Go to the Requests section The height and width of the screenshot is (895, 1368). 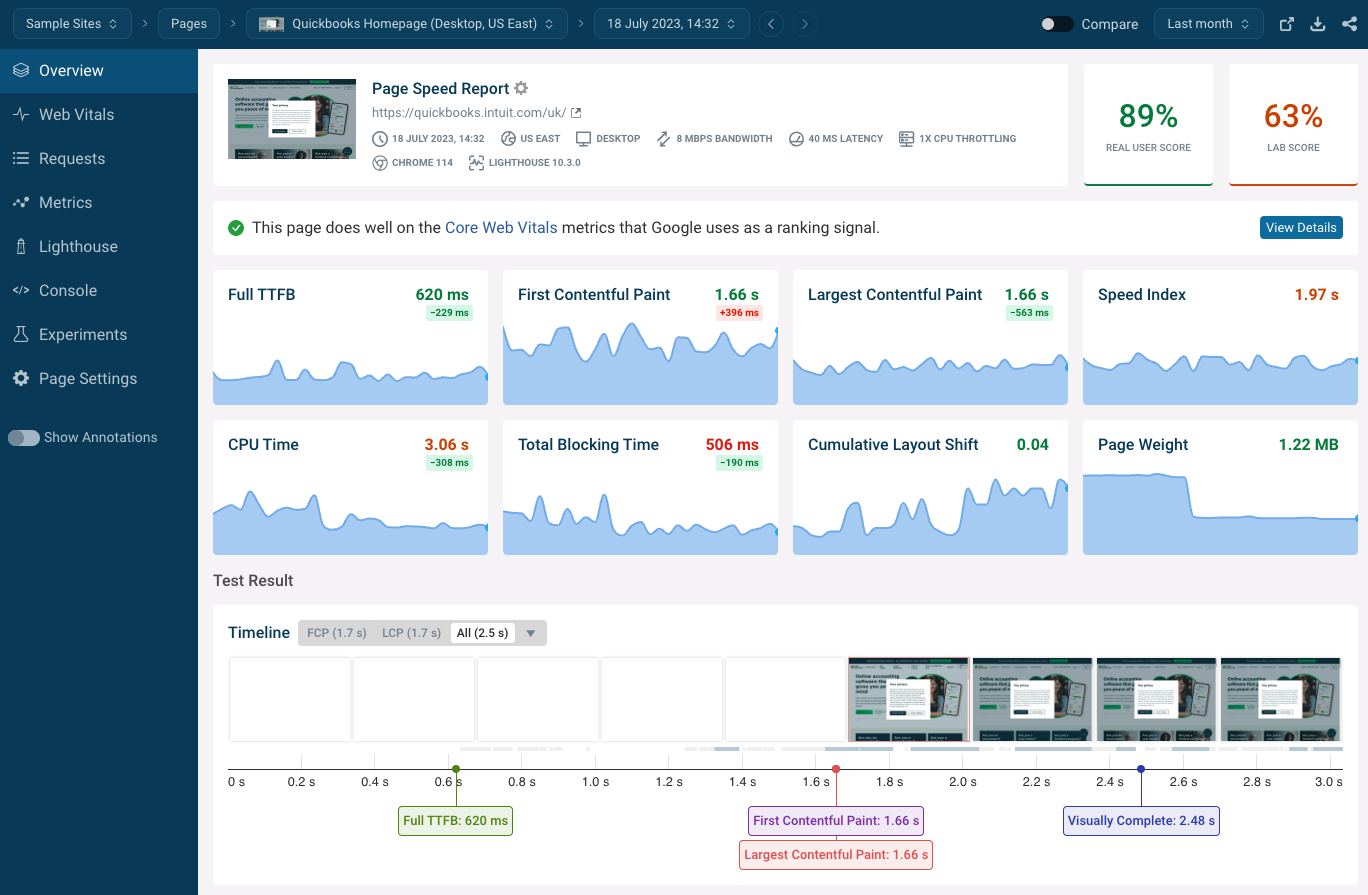click(x=99, y=159)
